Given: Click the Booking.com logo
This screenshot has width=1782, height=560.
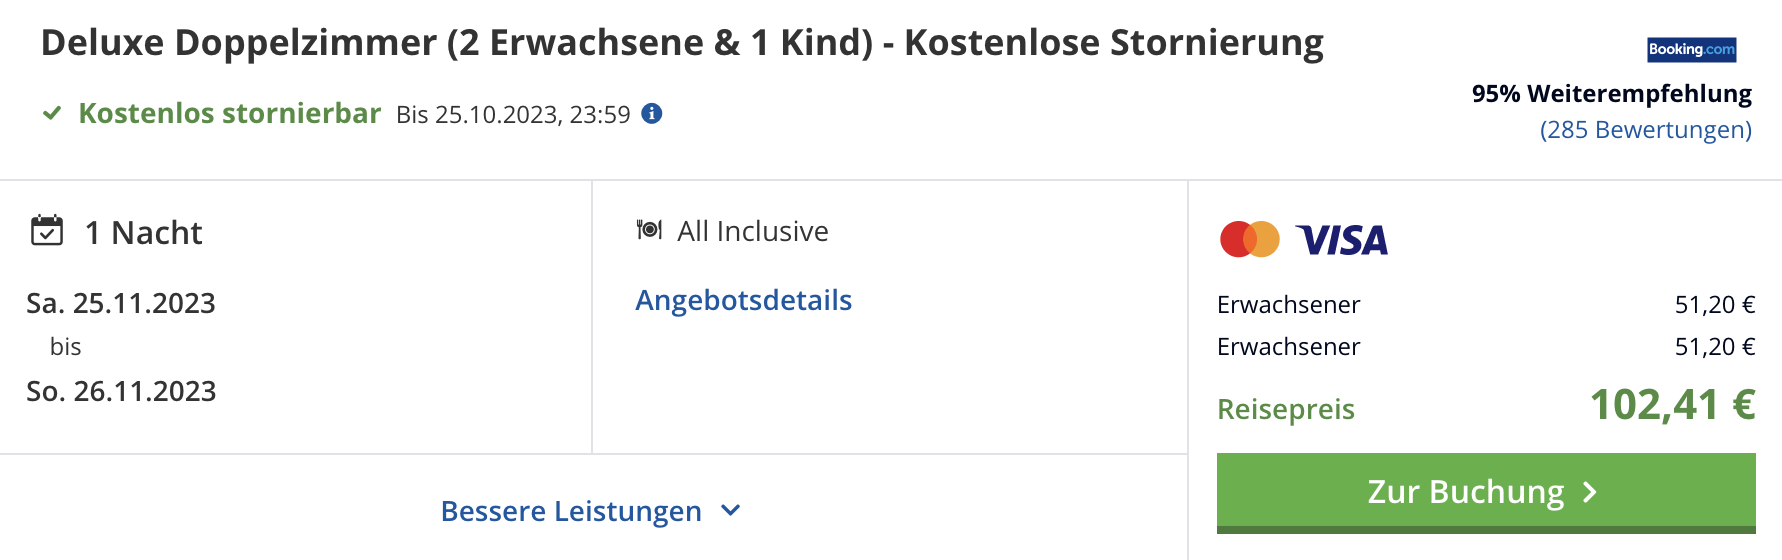Looking at the screenshot, I should (x=1692, y=49).
